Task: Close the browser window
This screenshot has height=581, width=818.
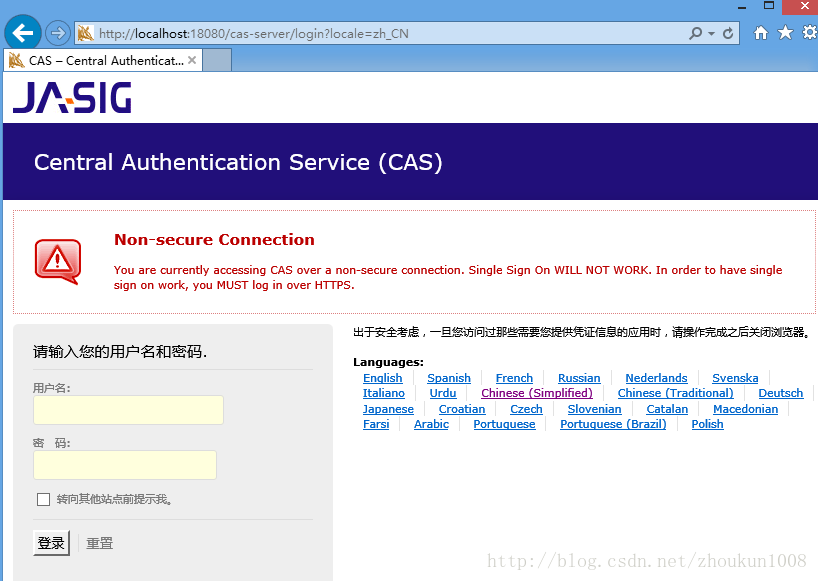Action: click(804, 6)
